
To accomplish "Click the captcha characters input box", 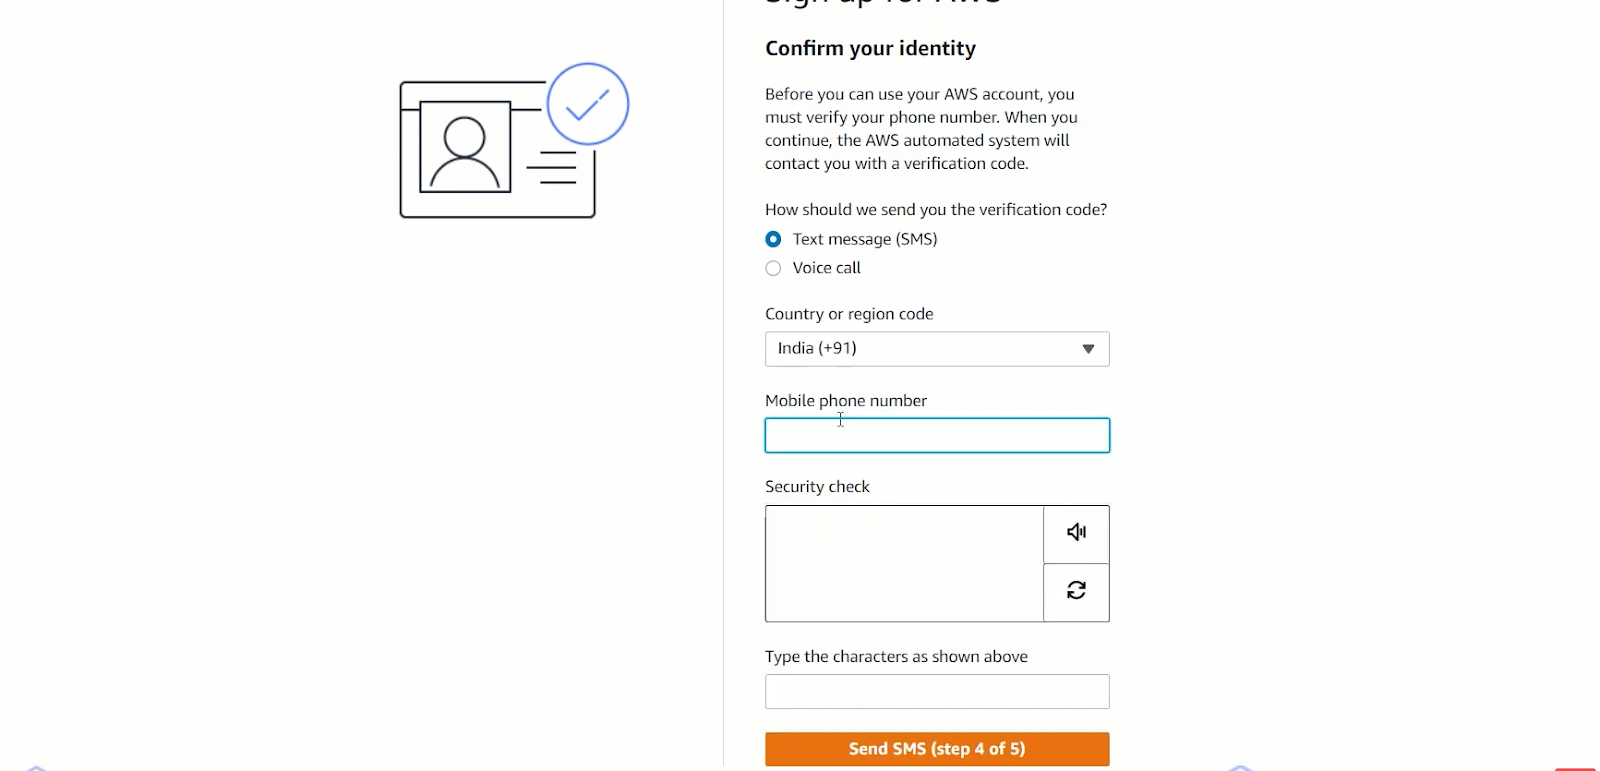I will tap(937, 691).
